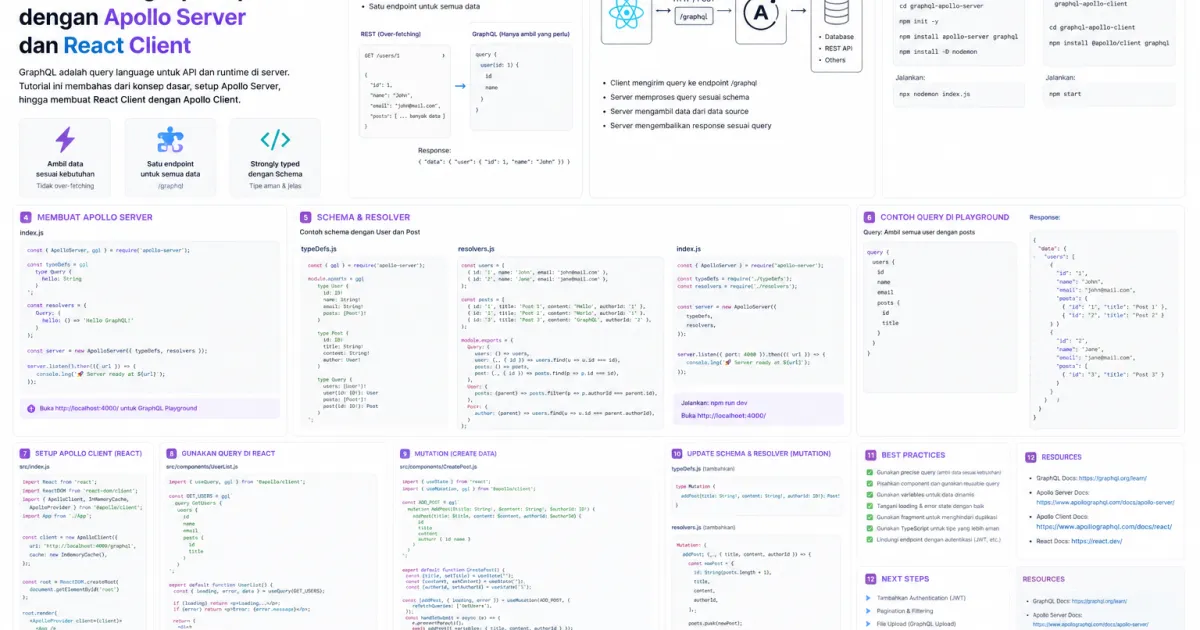Screen dimensions: 1200x630
Task: Toggle checkbox 'Gunakan fragment untuk menghindari duplikasi'
Action: pyautogui.click(x=870, y=517)
